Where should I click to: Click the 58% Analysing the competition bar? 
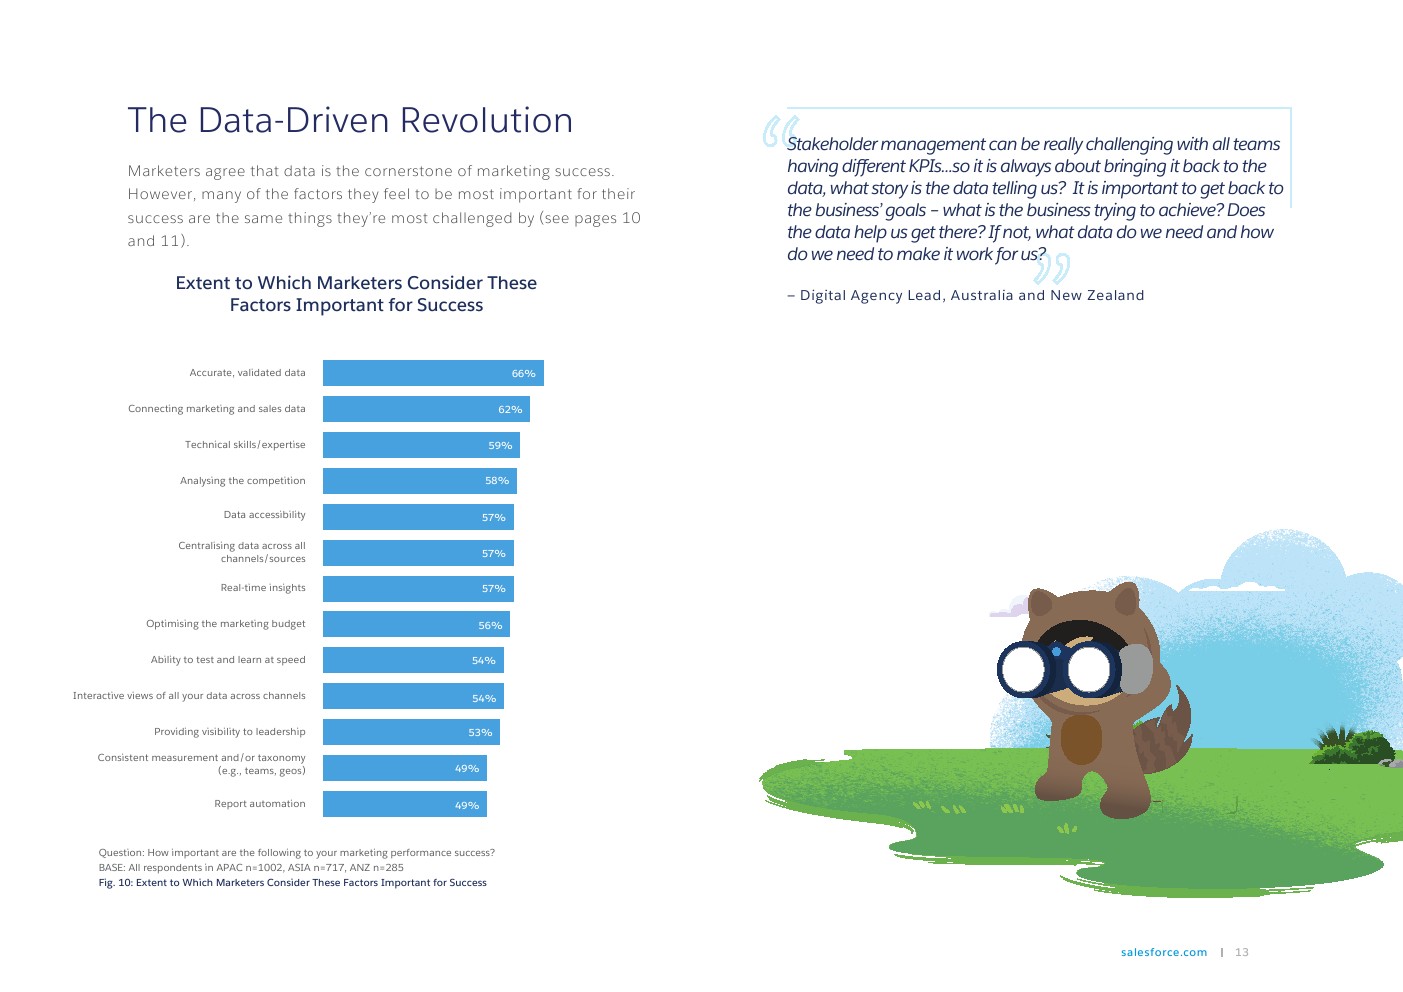pyautogui.click(x=419, y=481)
